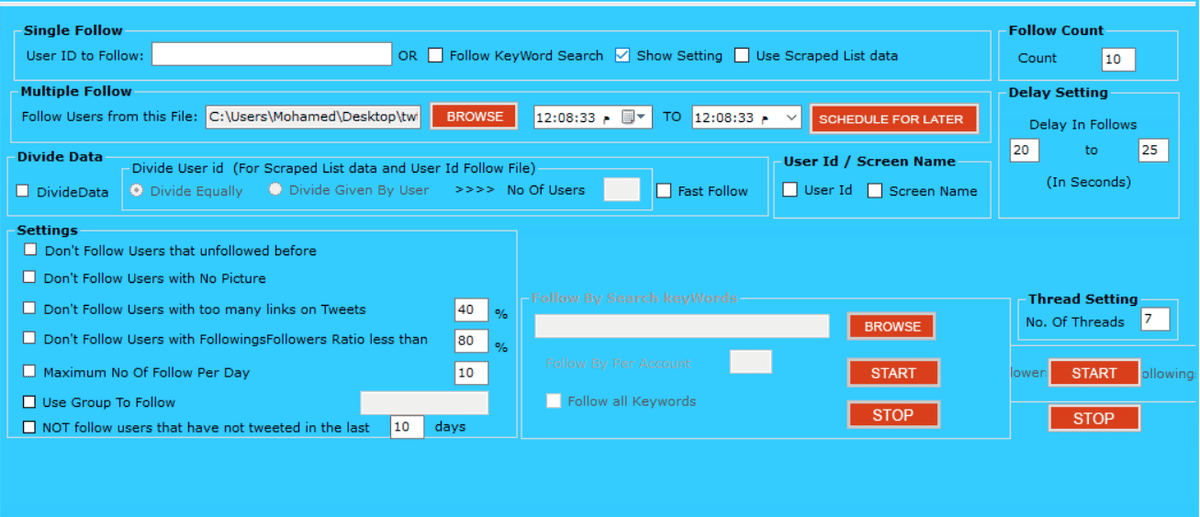The height and width of the screenshot is (517, 1200).
Task: Enable Maximum No Of Follow Per Day
Action: 29,371
